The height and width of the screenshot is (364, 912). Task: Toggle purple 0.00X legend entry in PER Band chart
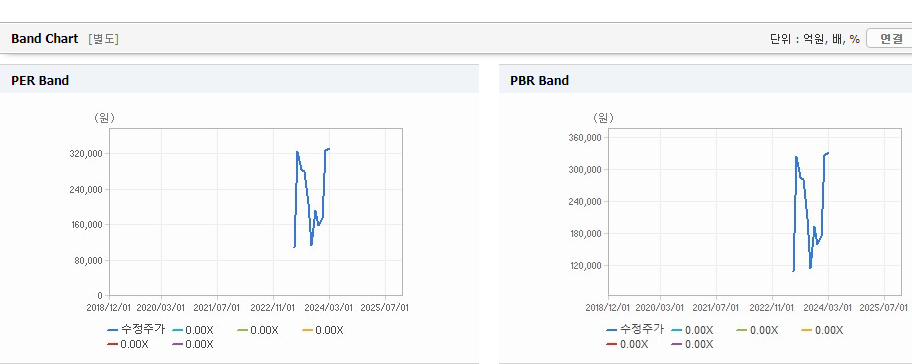193,344
